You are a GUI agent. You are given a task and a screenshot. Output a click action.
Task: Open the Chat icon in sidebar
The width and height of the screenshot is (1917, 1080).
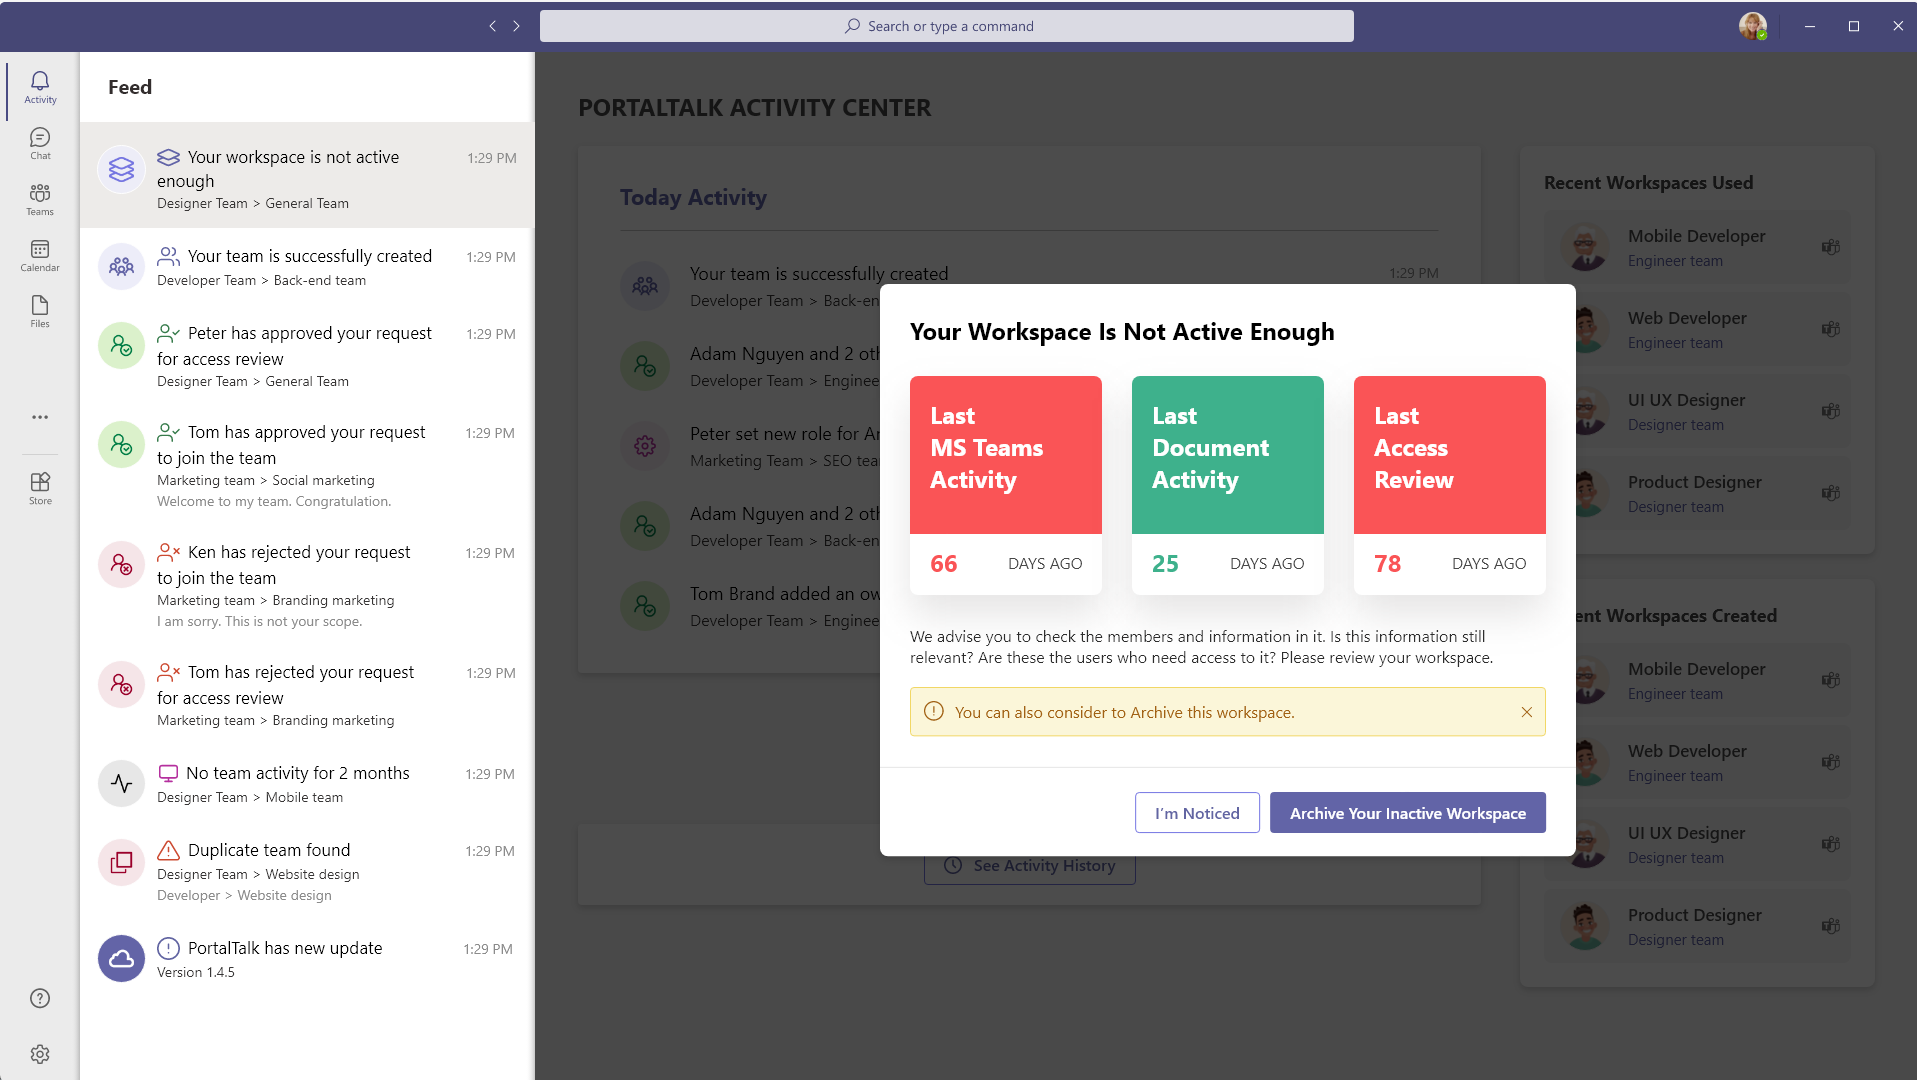(x=40, y=143)
